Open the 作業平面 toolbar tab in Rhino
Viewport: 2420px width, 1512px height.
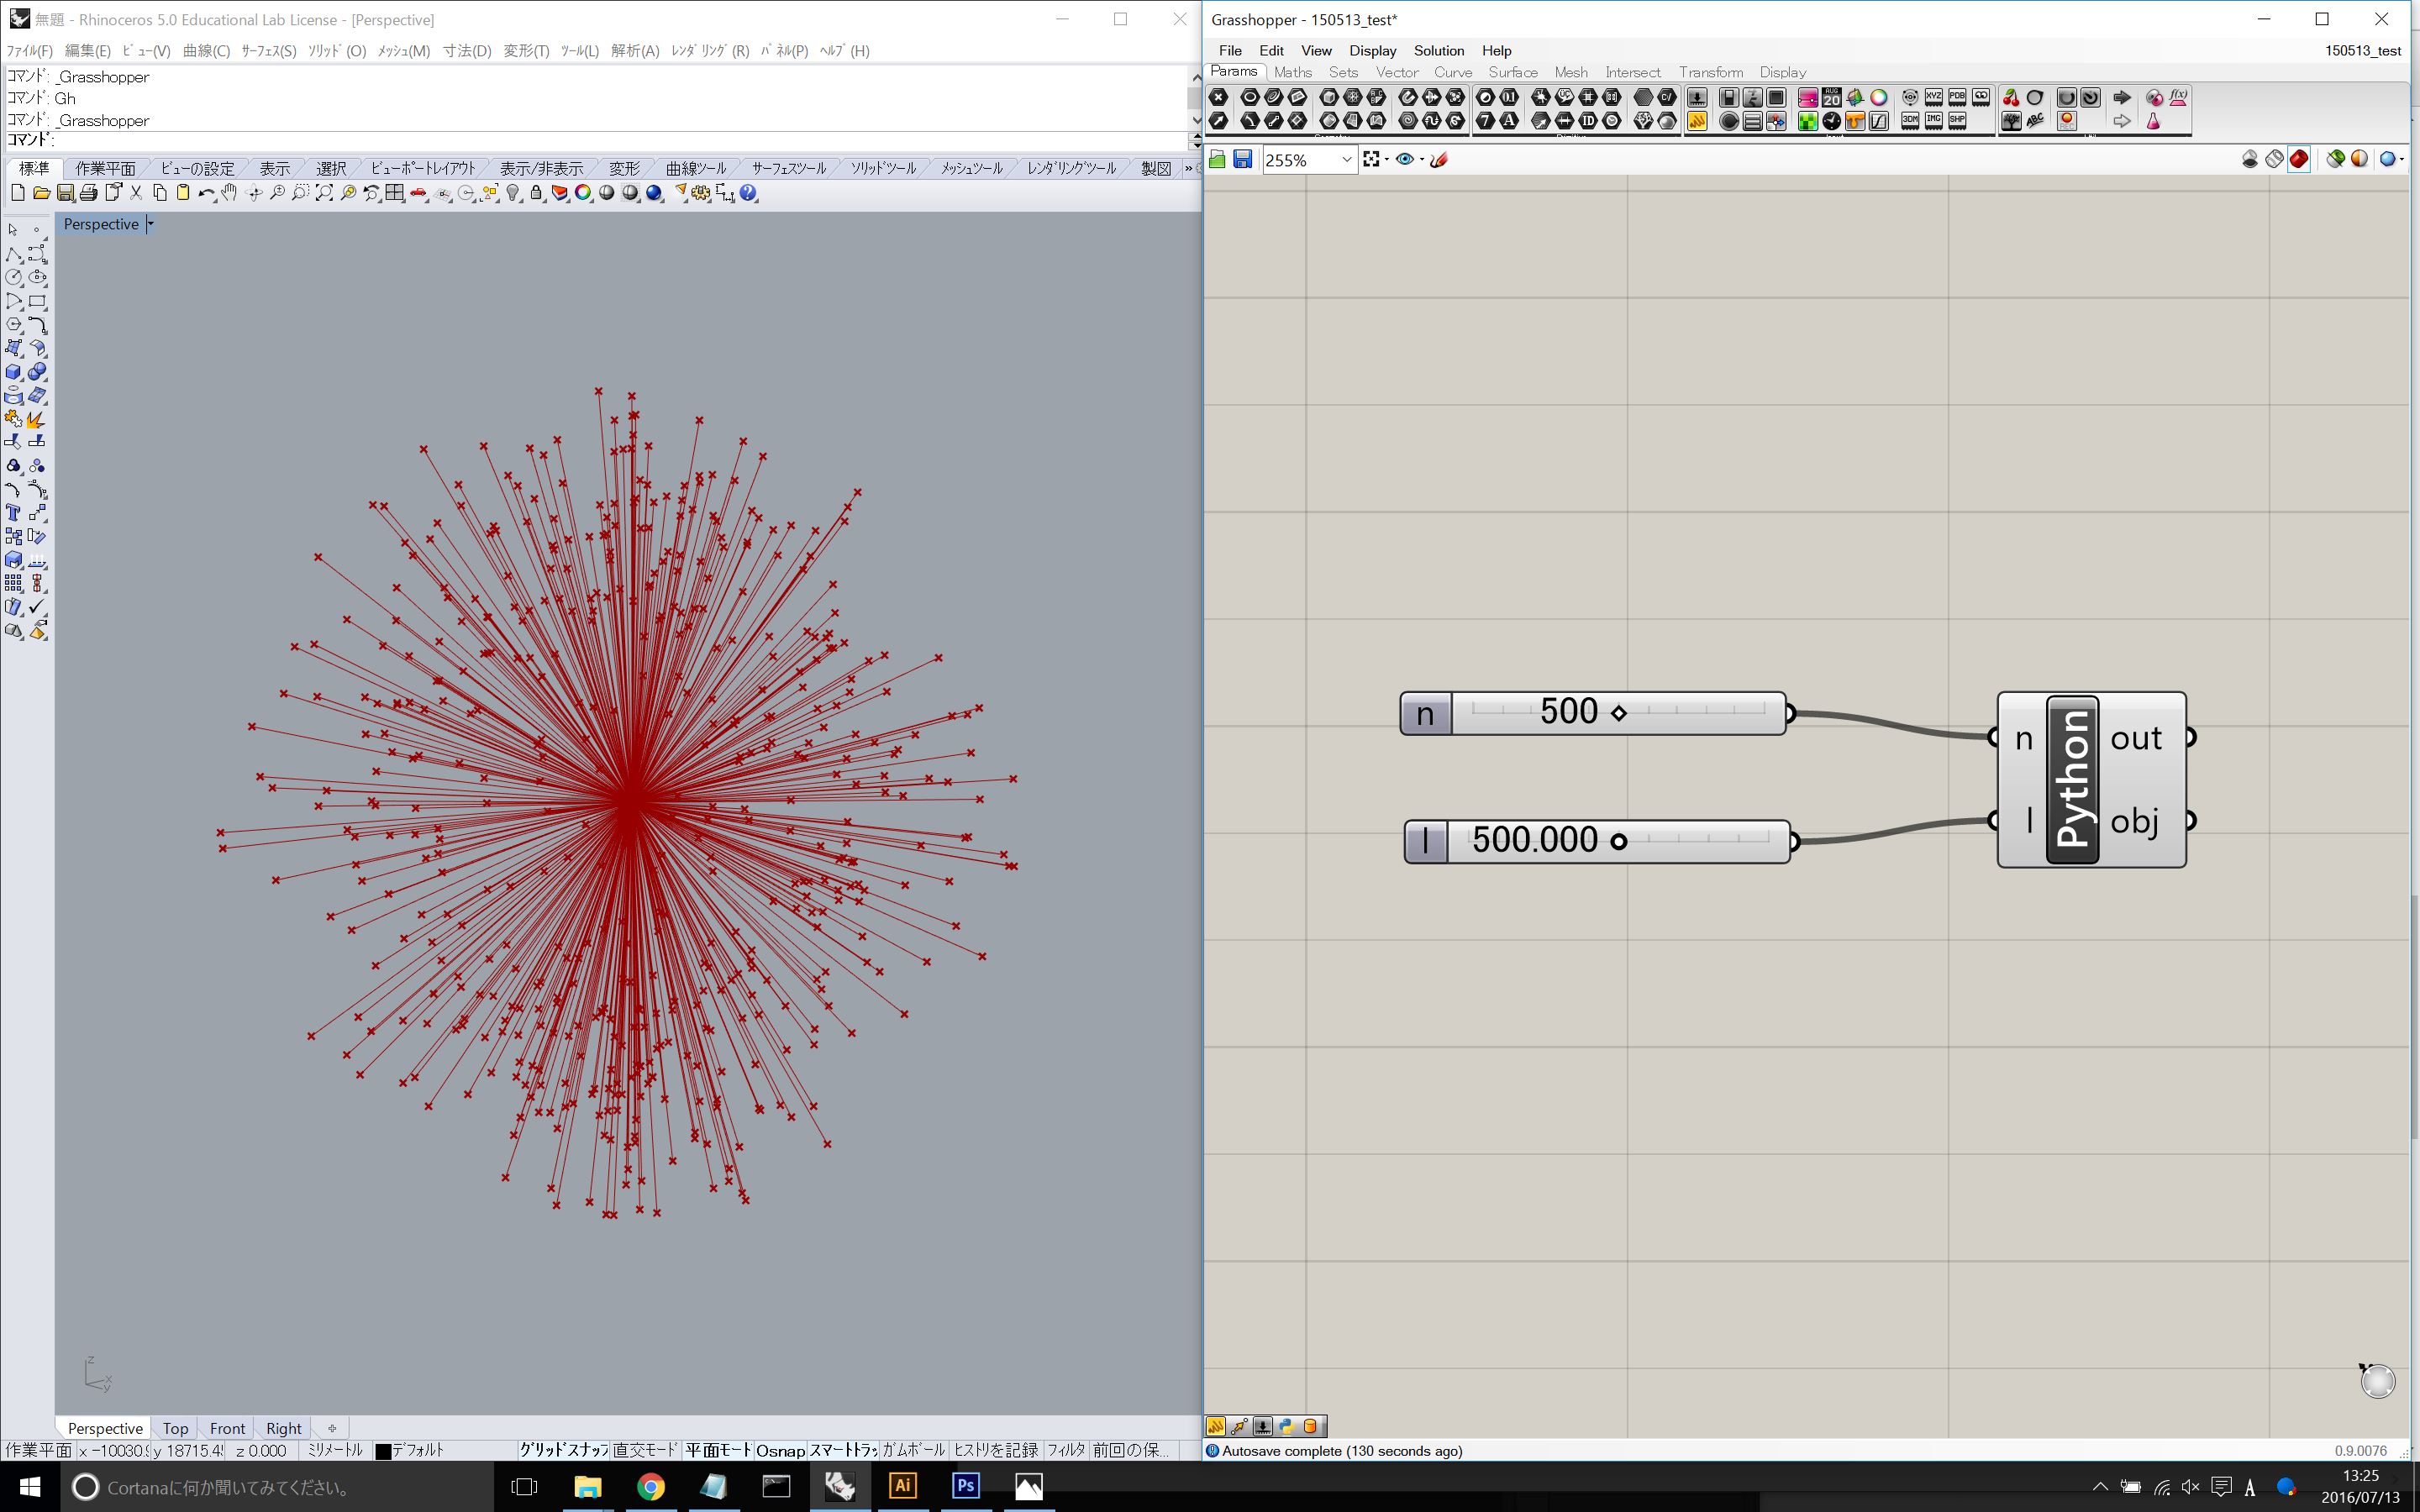pos(105,168)
